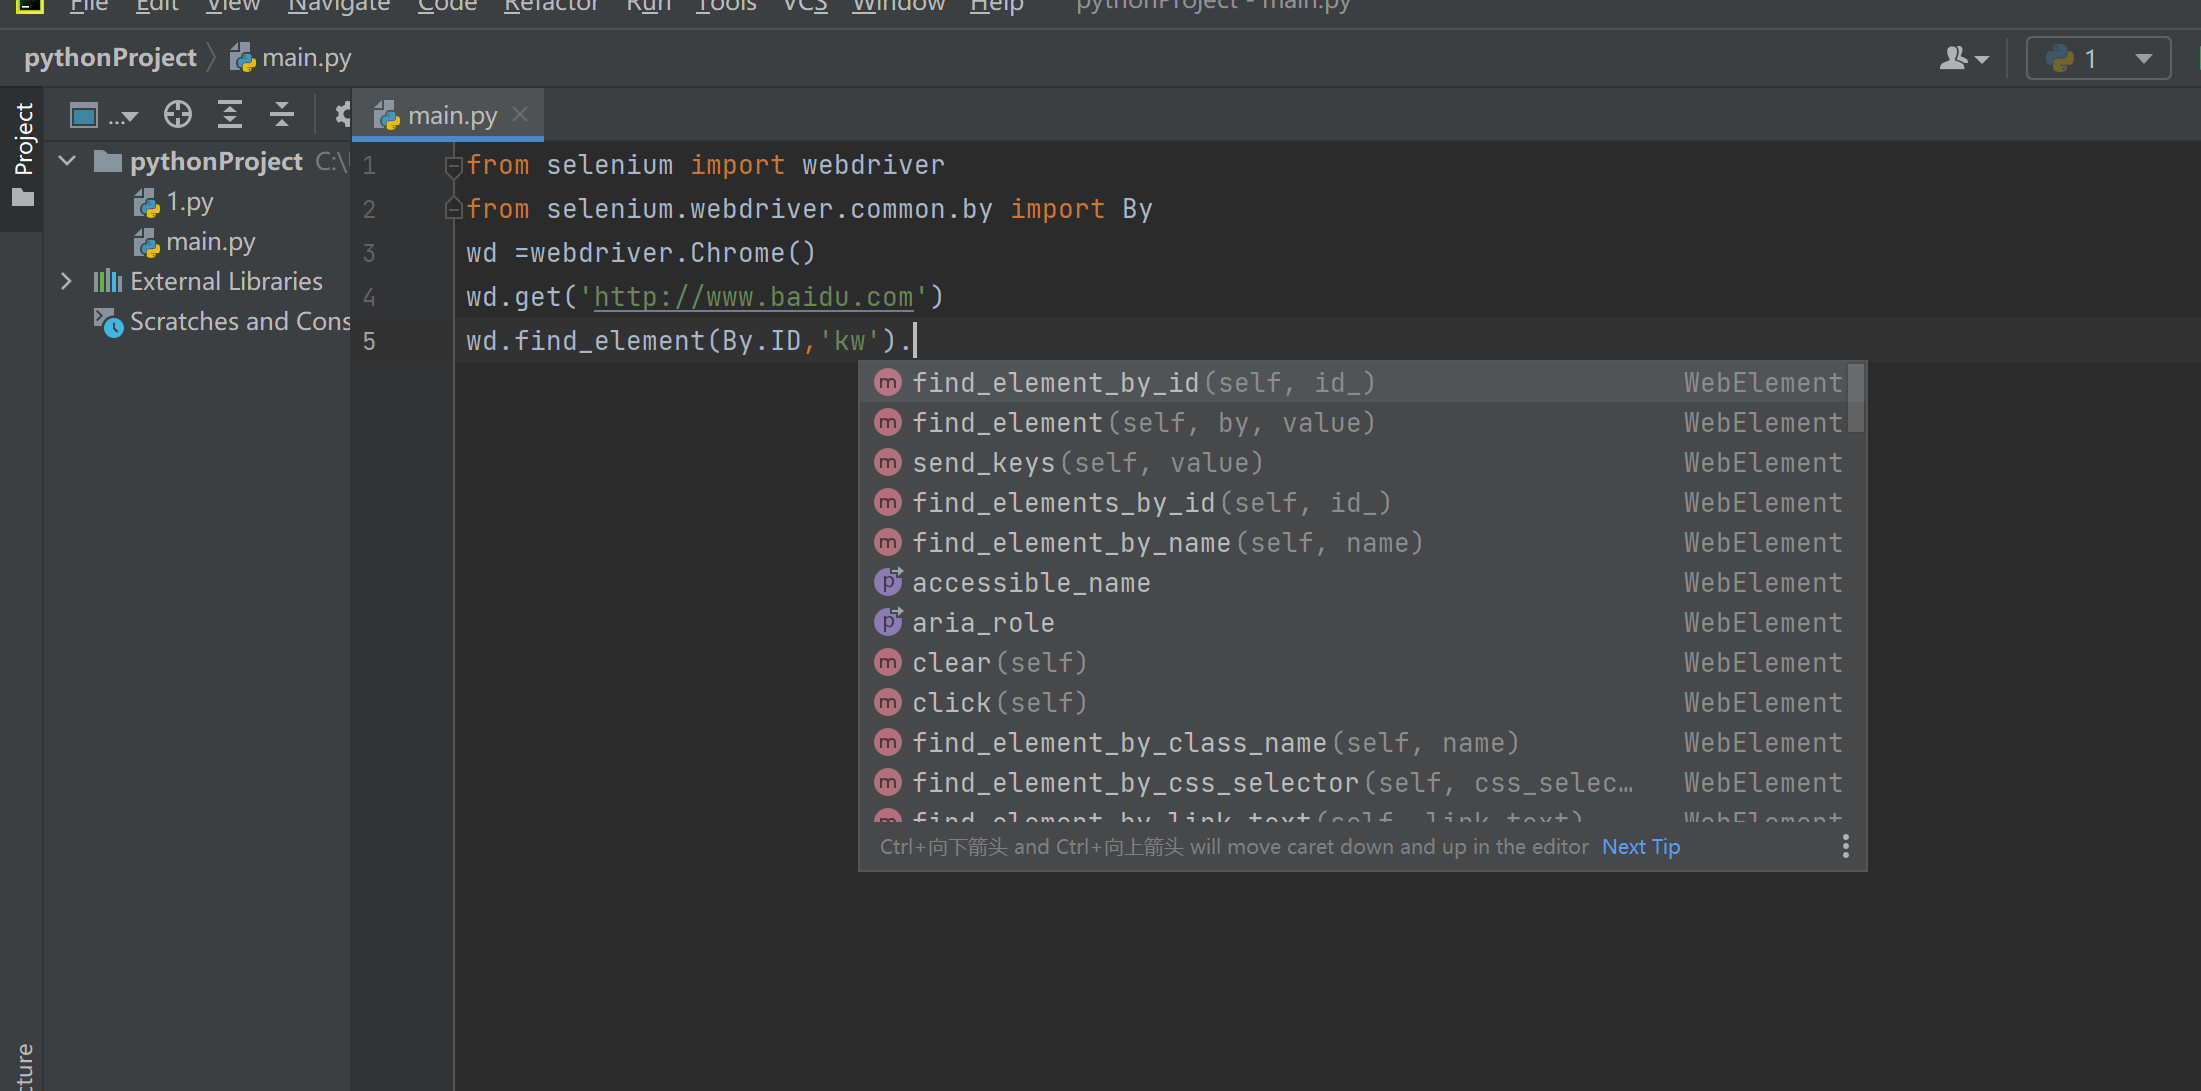Viewport: 2201px width, 1091px height.
Task: Expand the External Libraries node
Action: pyautogui.click(x=66, y=281)
